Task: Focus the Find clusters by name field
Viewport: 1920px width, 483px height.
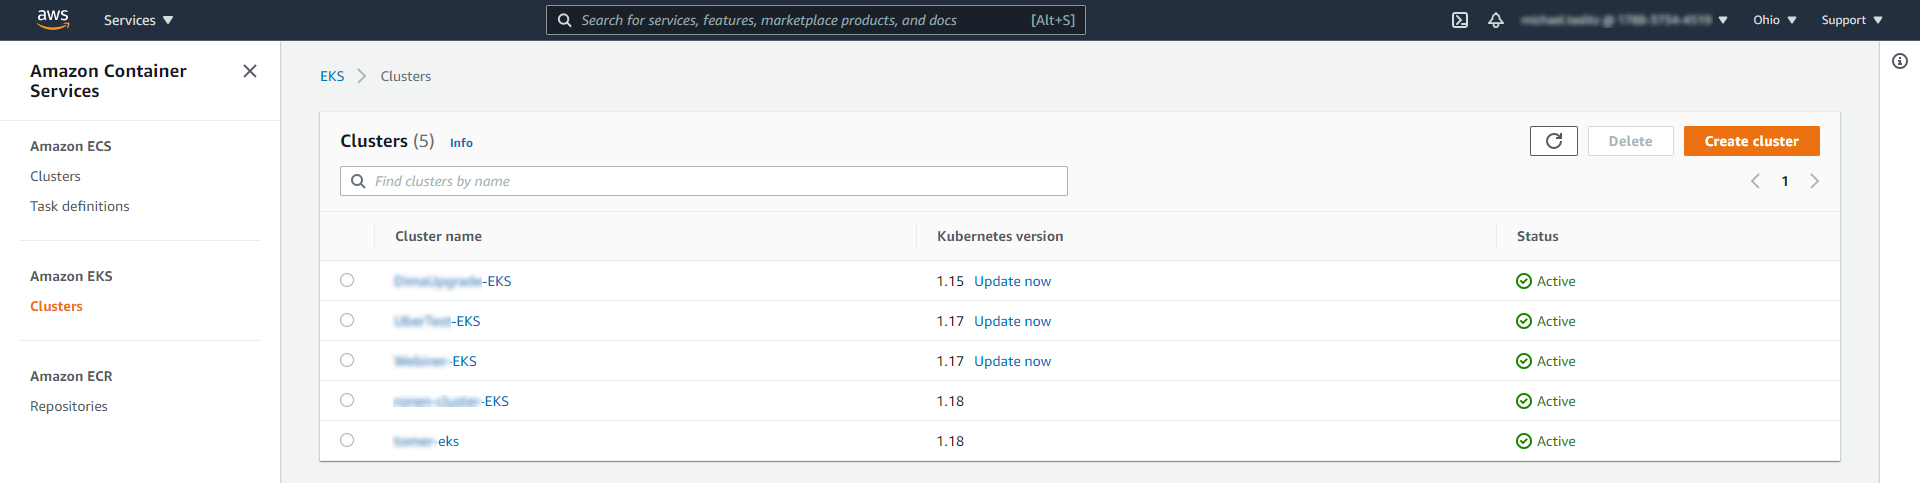Action: coord(704,181)
